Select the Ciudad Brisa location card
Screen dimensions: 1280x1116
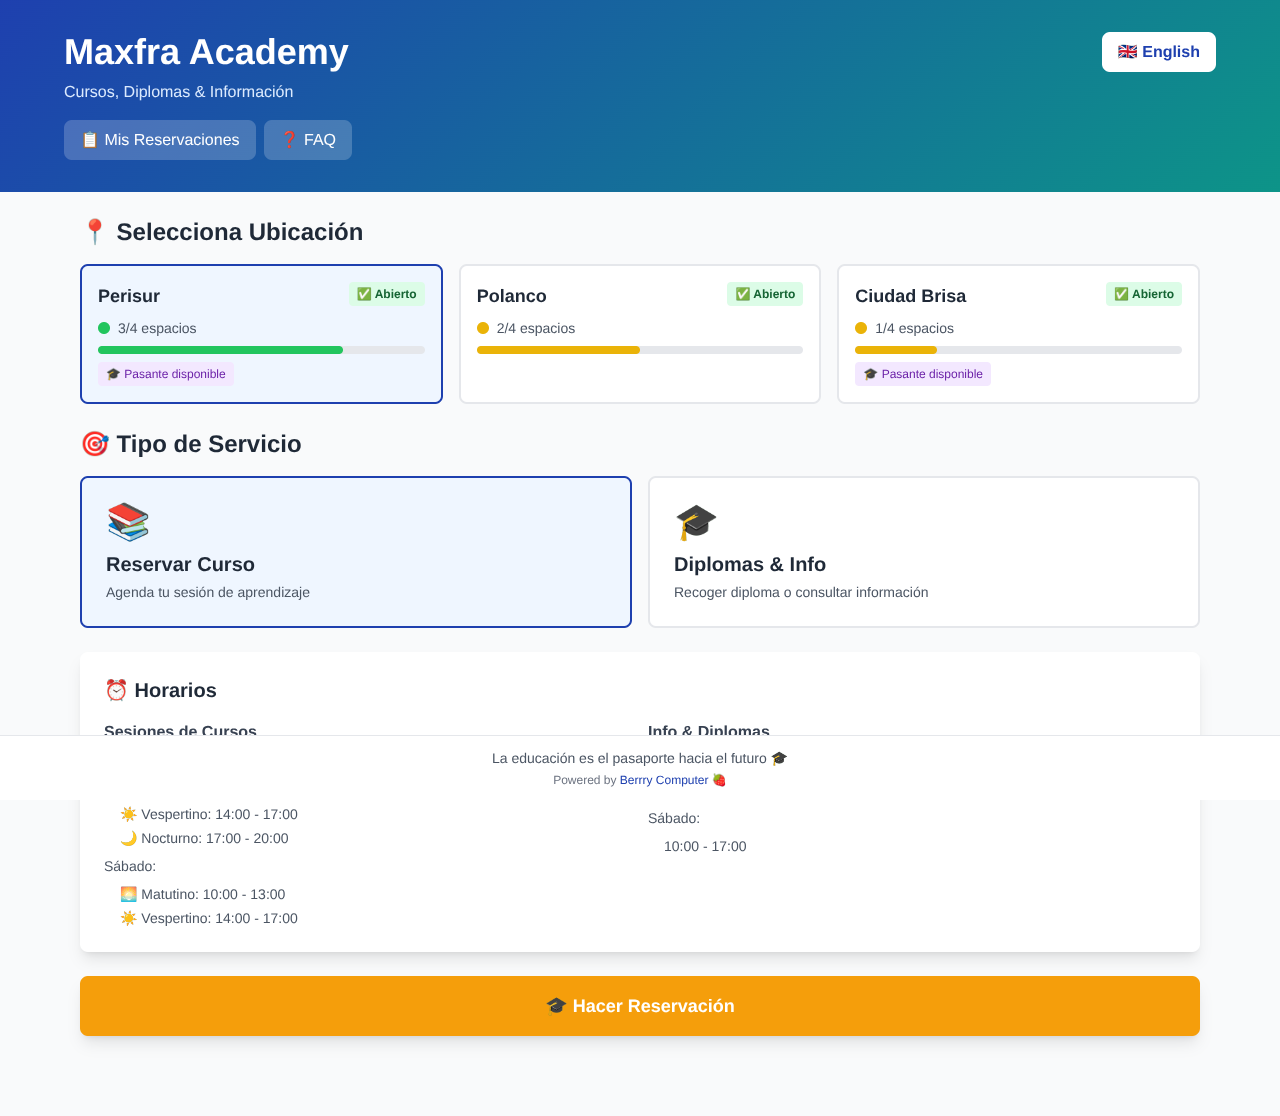tap(1018, 334)
